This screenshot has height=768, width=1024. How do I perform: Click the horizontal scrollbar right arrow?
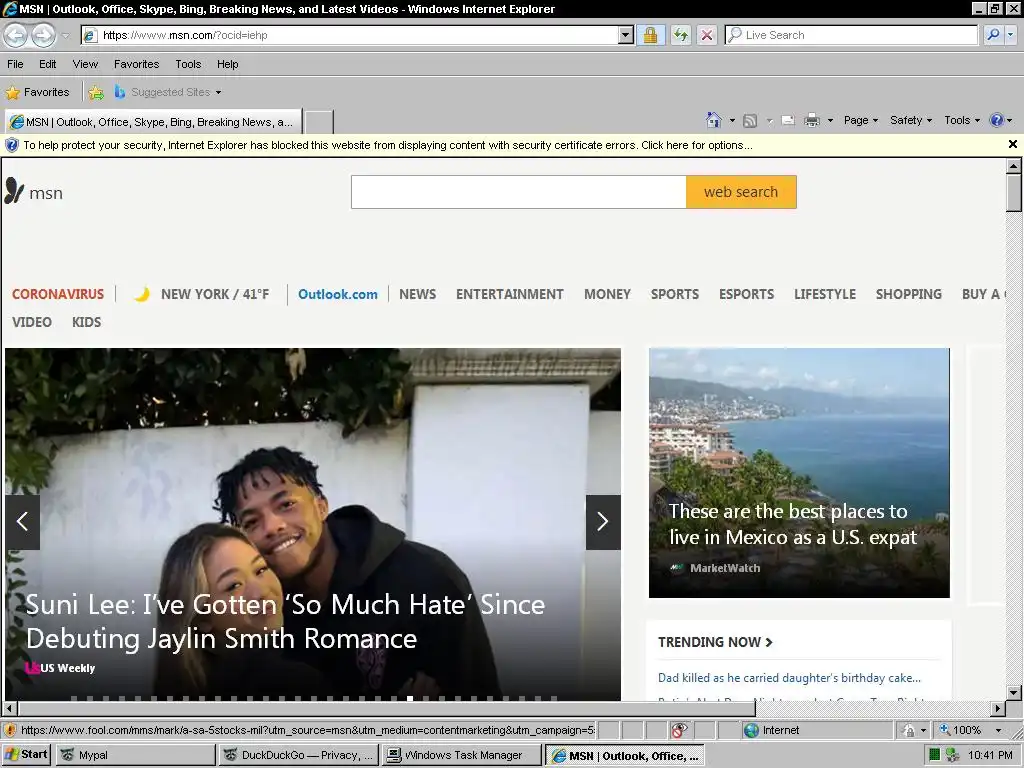pos(997,708)
